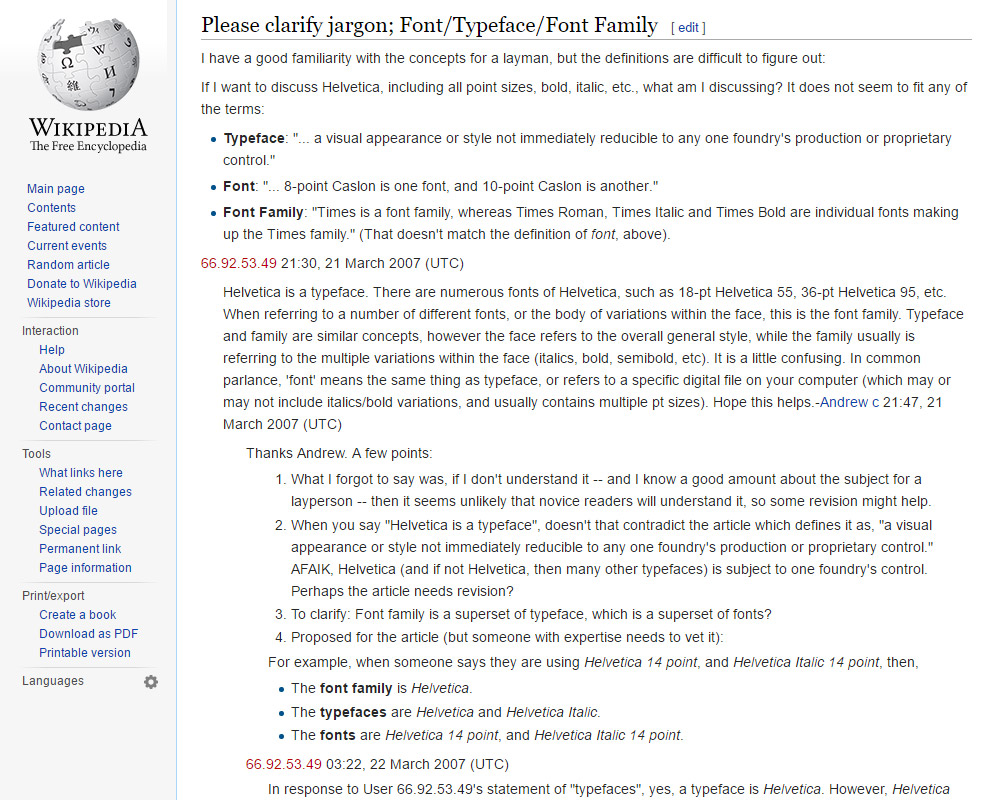Collapse the Interaction sidebar section
Image resolution: width=993 pixels, height=800 pixels.
pyautogui.click(x=51, y=331)
